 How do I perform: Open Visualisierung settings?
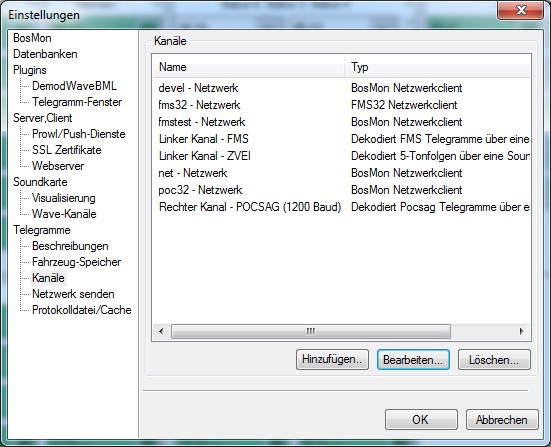64,198
